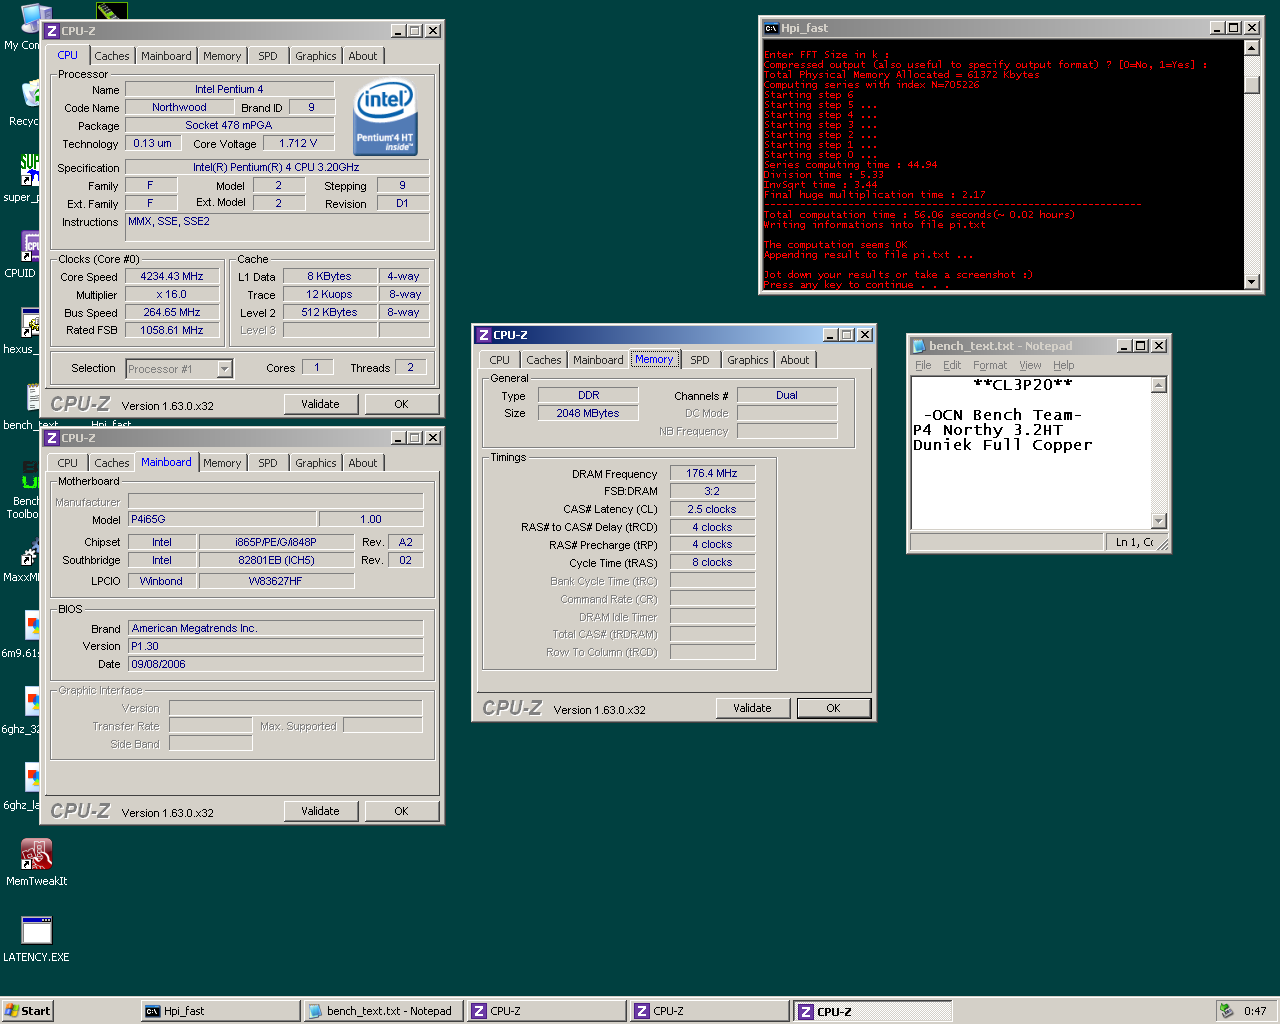Click the Z icon in the Memory CPU-Z title bar
The image size is (1280, 1024).
[484, 335]
